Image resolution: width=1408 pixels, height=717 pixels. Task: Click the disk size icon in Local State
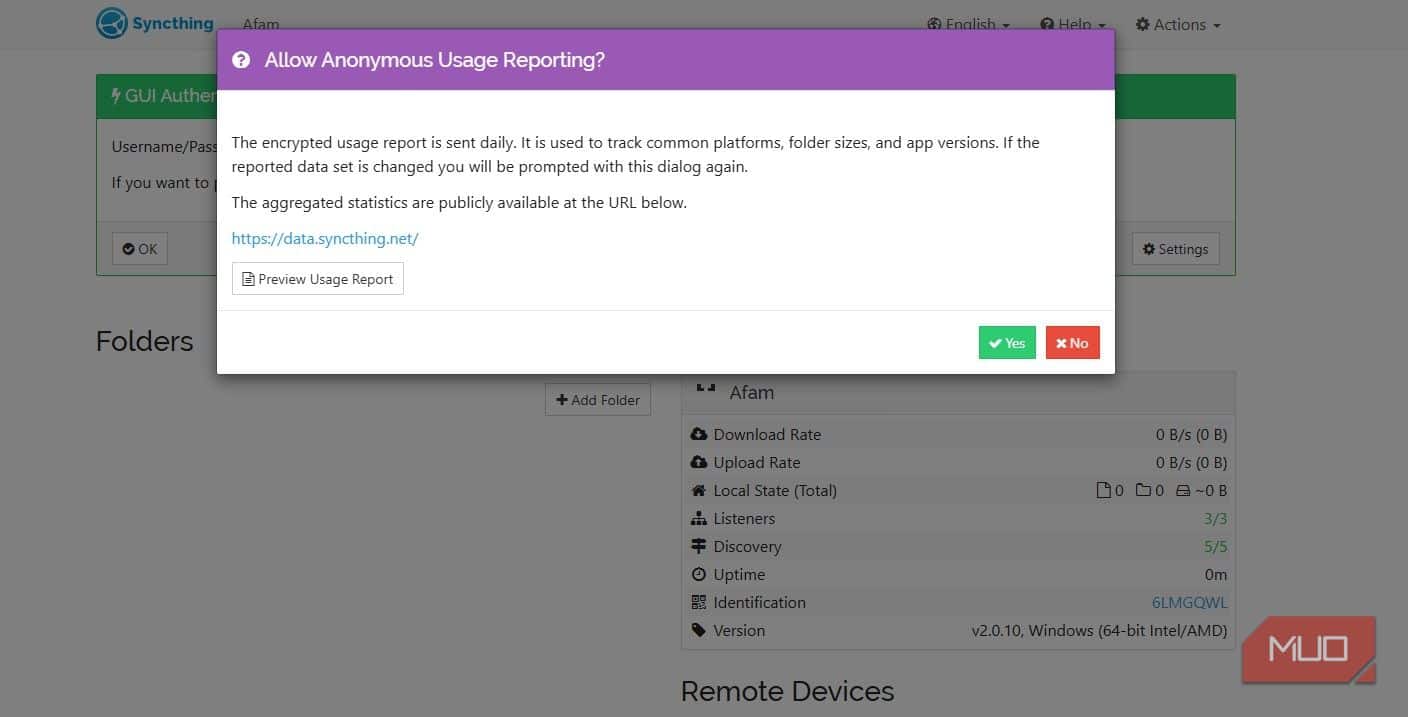tap(1182, 490)
